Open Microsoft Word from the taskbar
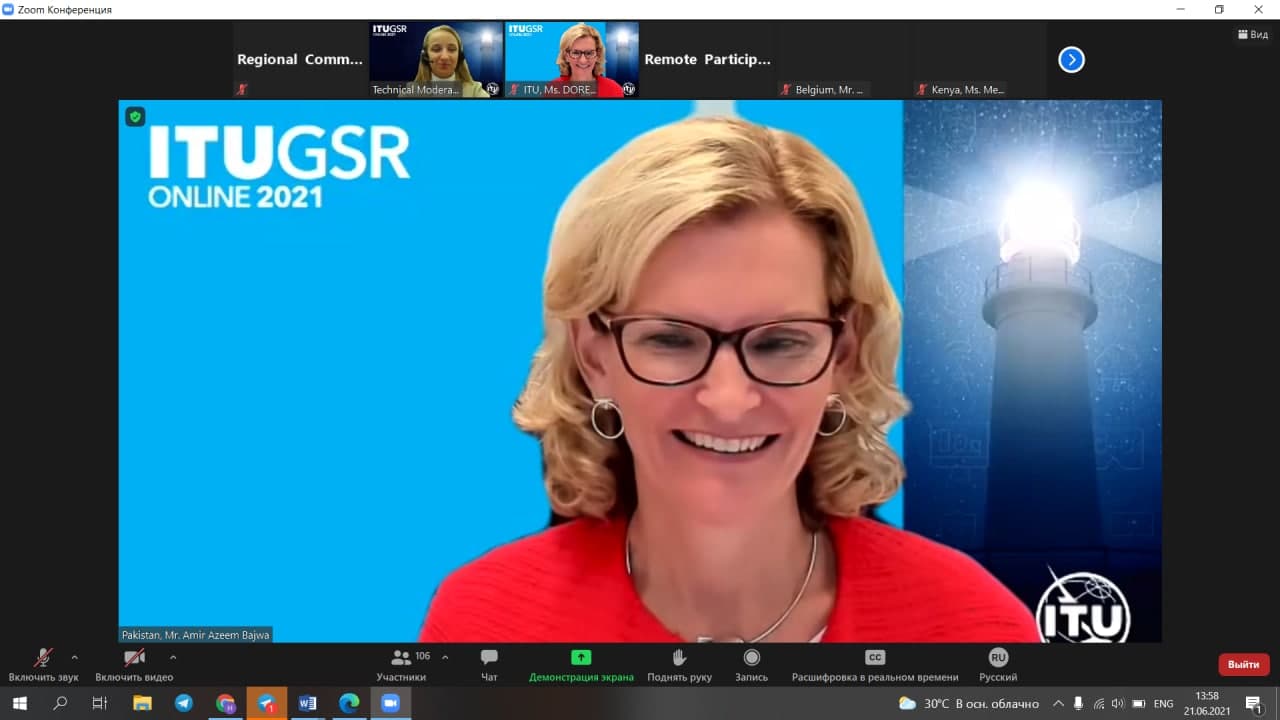 click(x=307, y=703)
